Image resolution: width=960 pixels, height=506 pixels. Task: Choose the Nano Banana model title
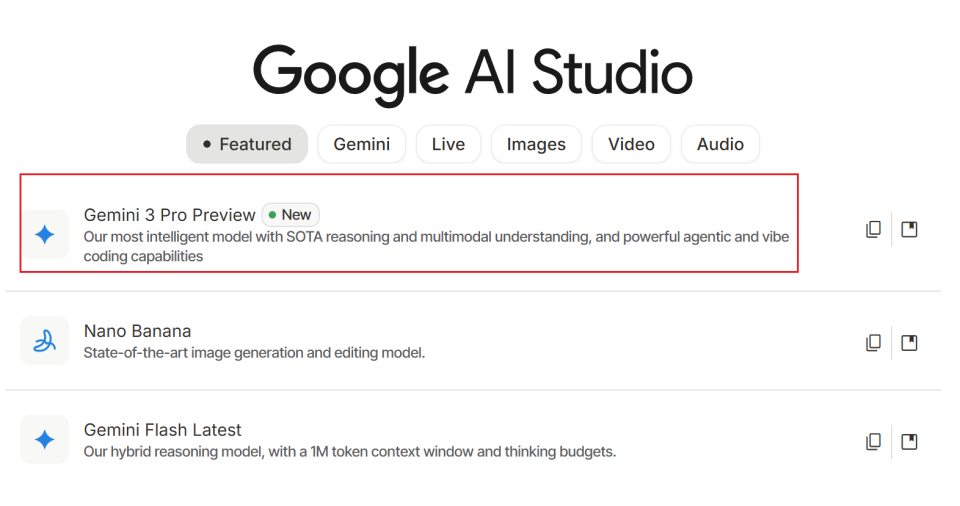[x=137, y=331]
